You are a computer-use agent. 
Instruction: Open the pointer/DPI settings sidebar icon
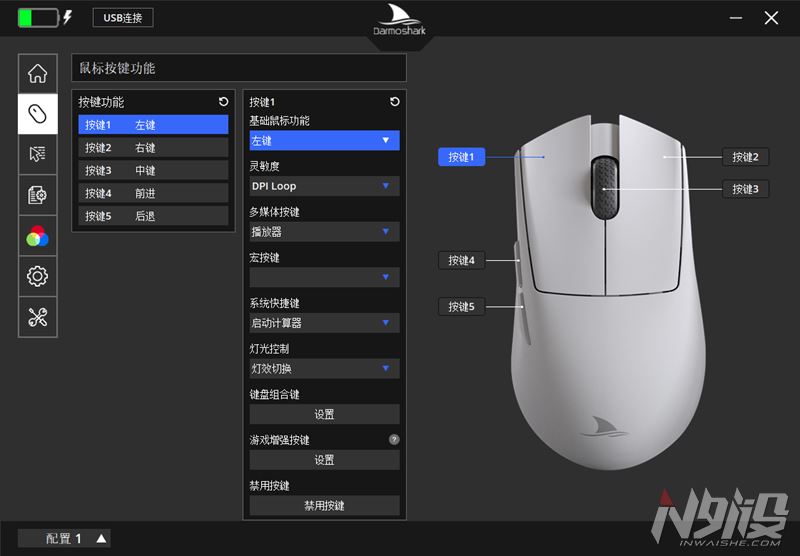coord(38,154)
